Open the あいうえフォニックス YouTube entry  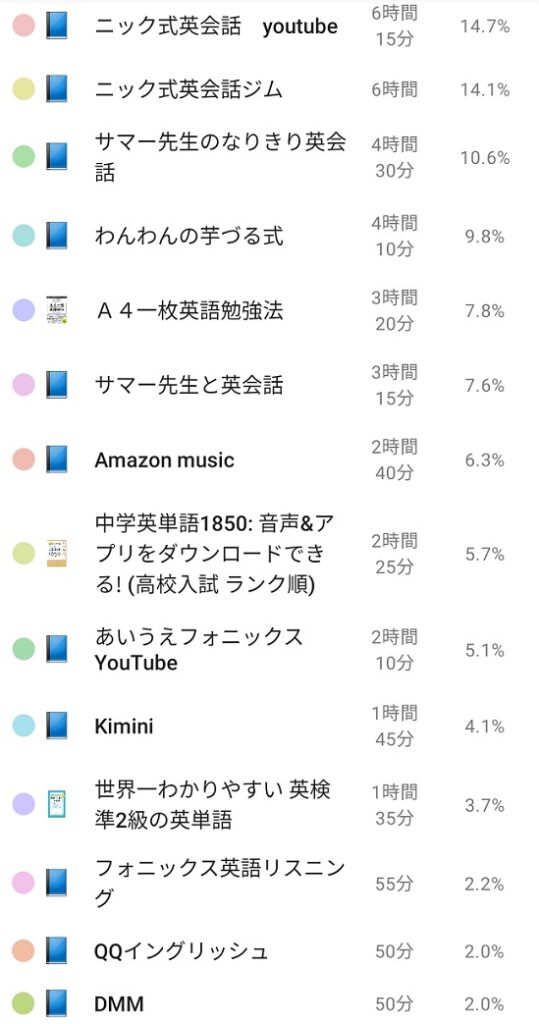coord(269,650)
